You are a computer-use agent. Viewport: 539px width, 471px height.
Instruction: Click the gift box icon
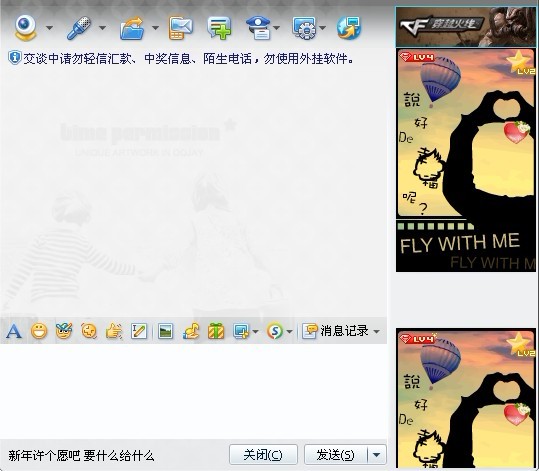click(216, 331)
